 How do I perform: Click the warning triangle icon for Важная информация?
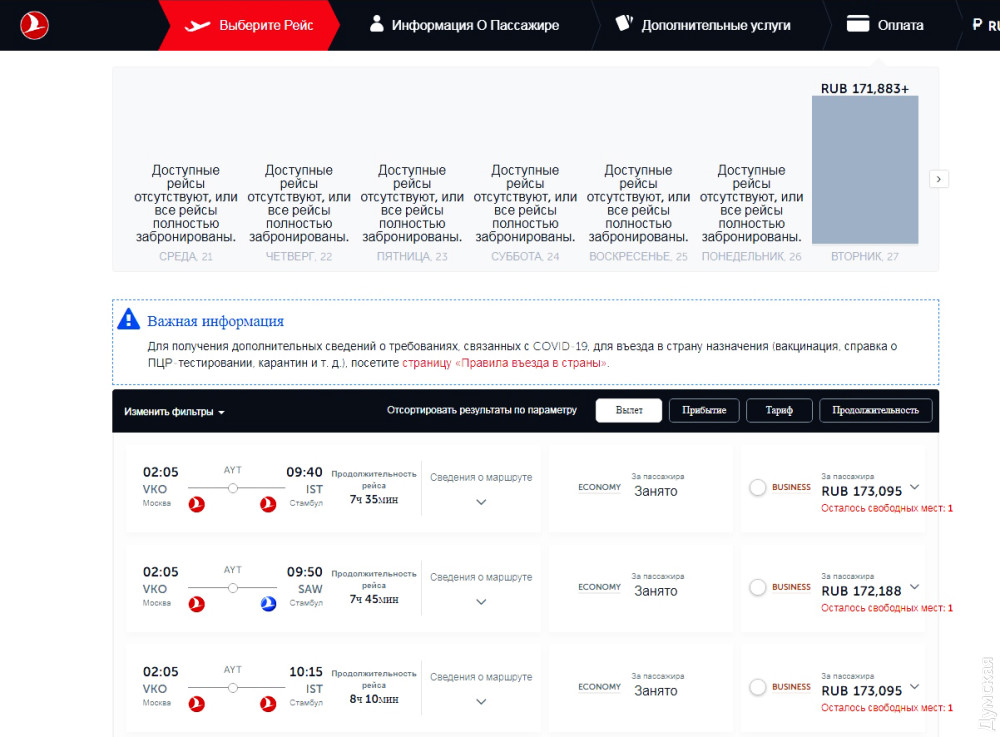pos(129,320)
